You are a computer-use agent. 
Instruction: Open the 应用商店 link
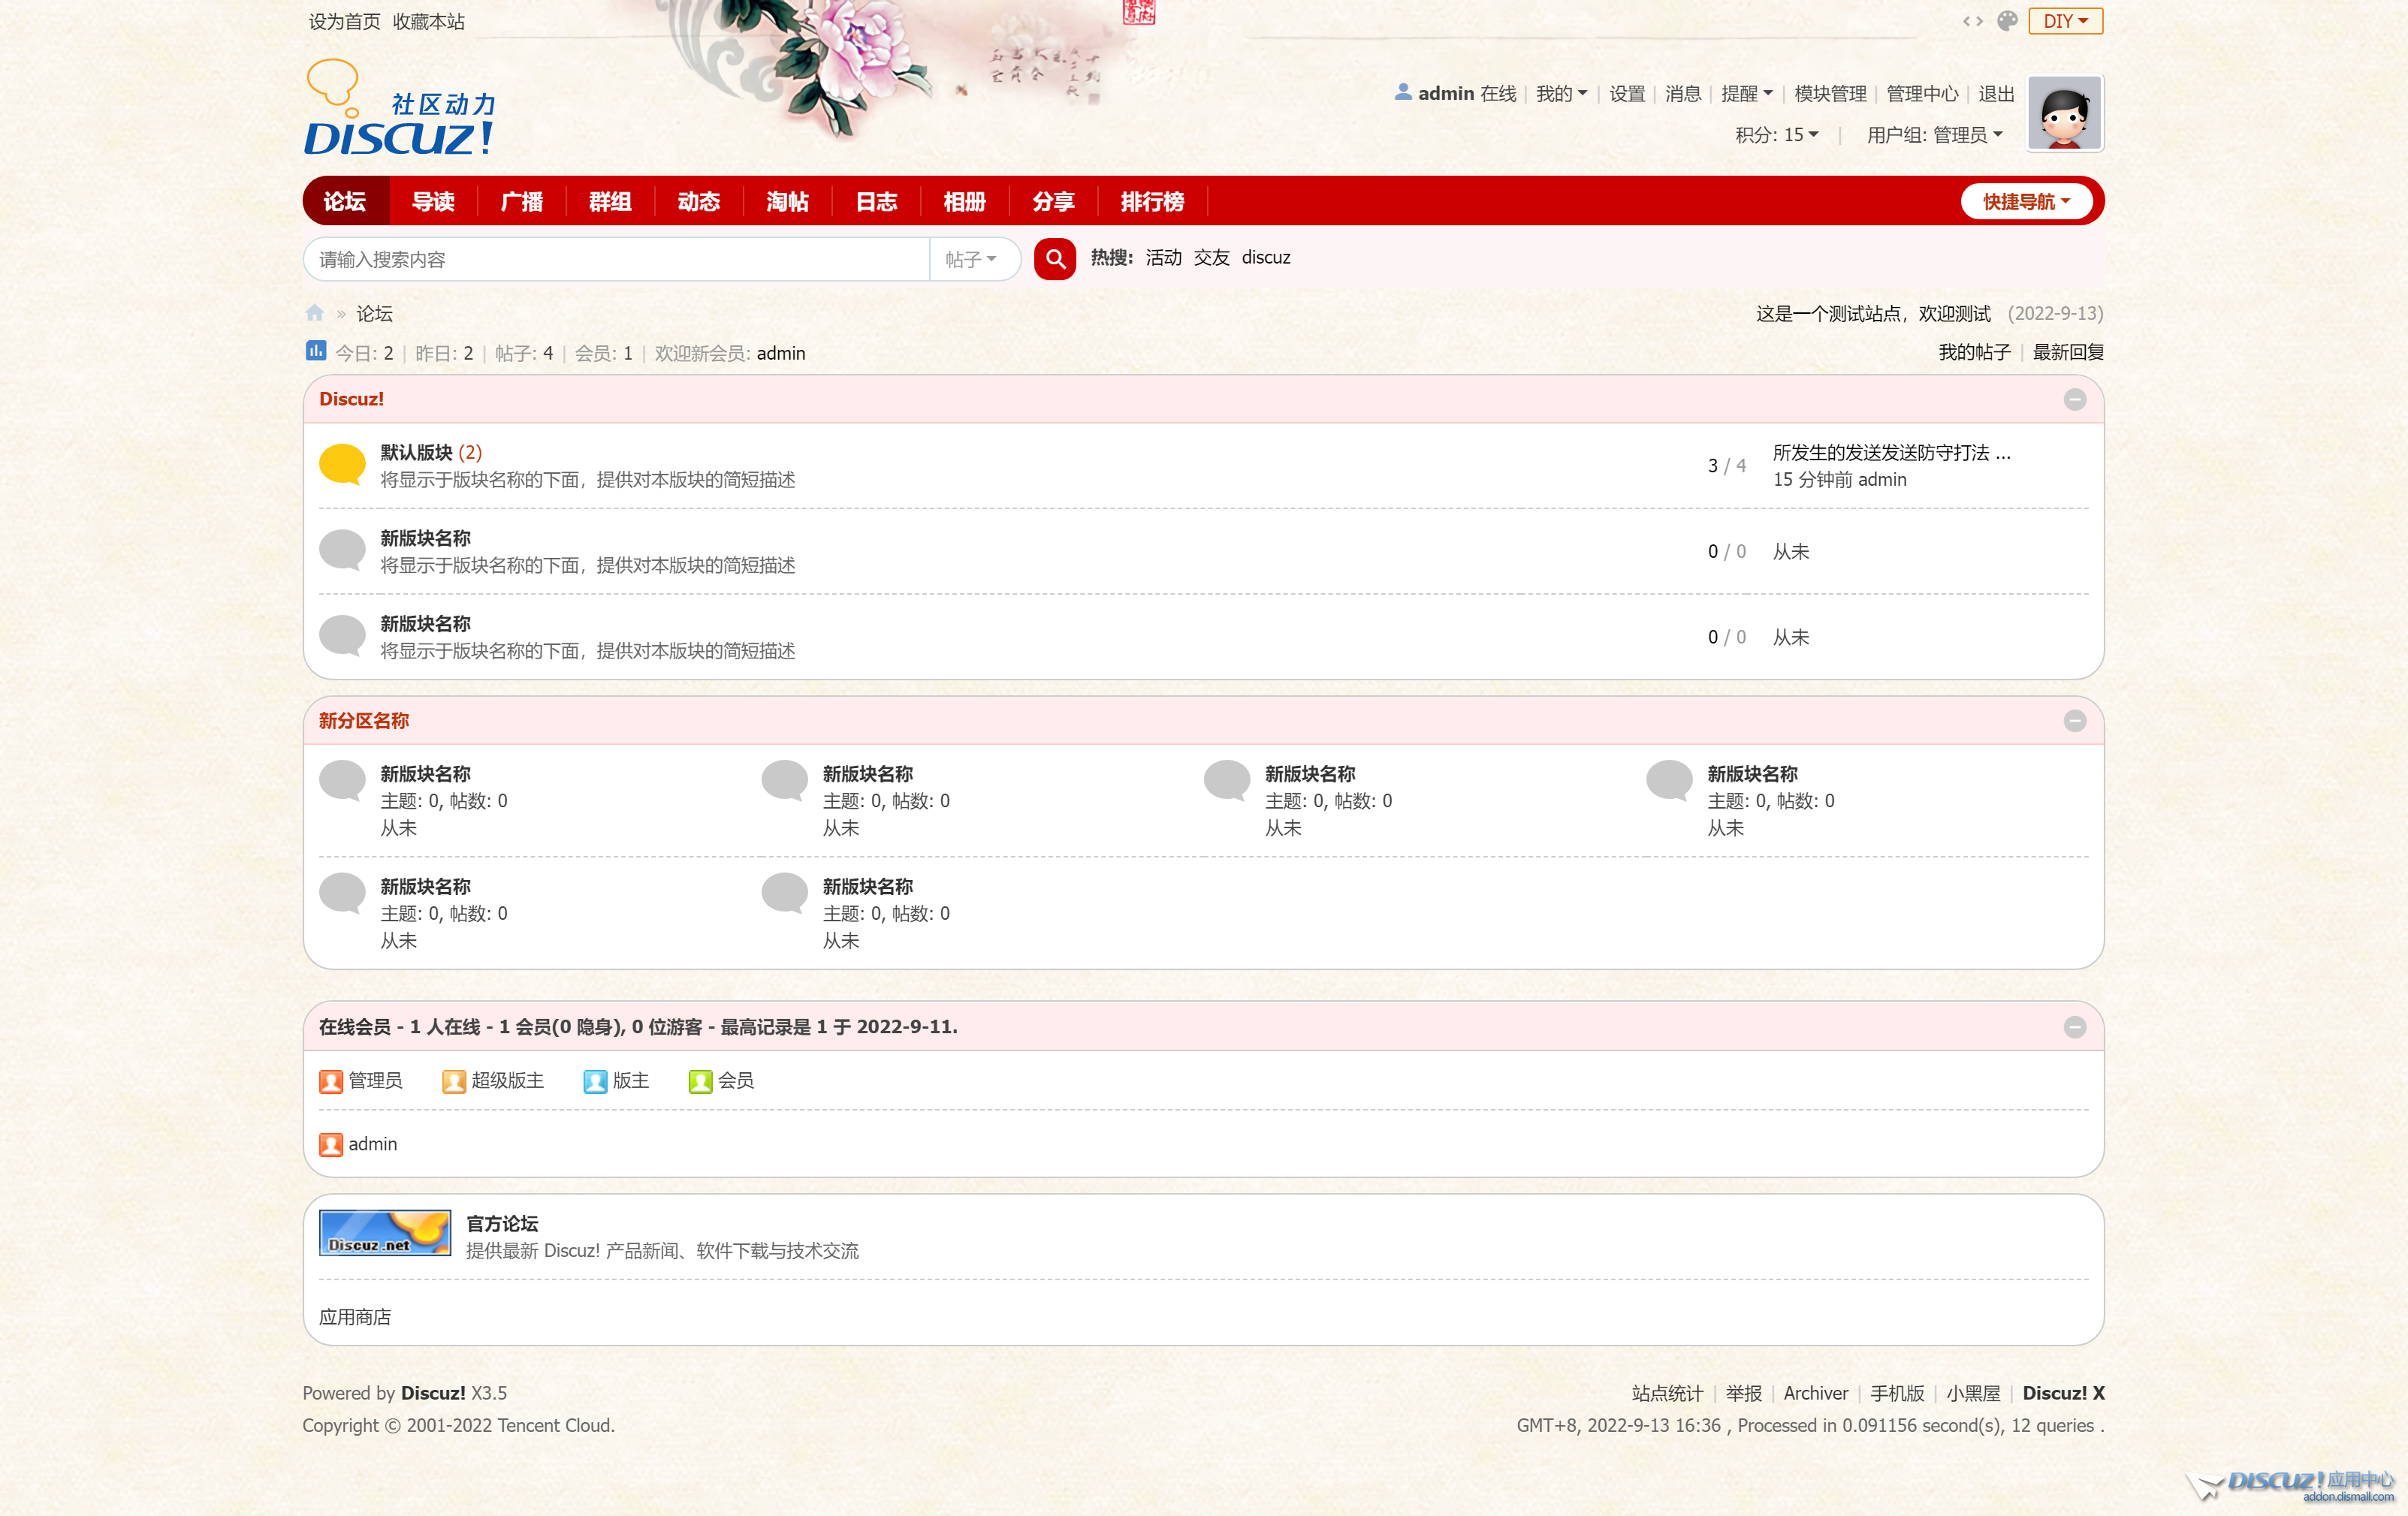(355, 1317)
